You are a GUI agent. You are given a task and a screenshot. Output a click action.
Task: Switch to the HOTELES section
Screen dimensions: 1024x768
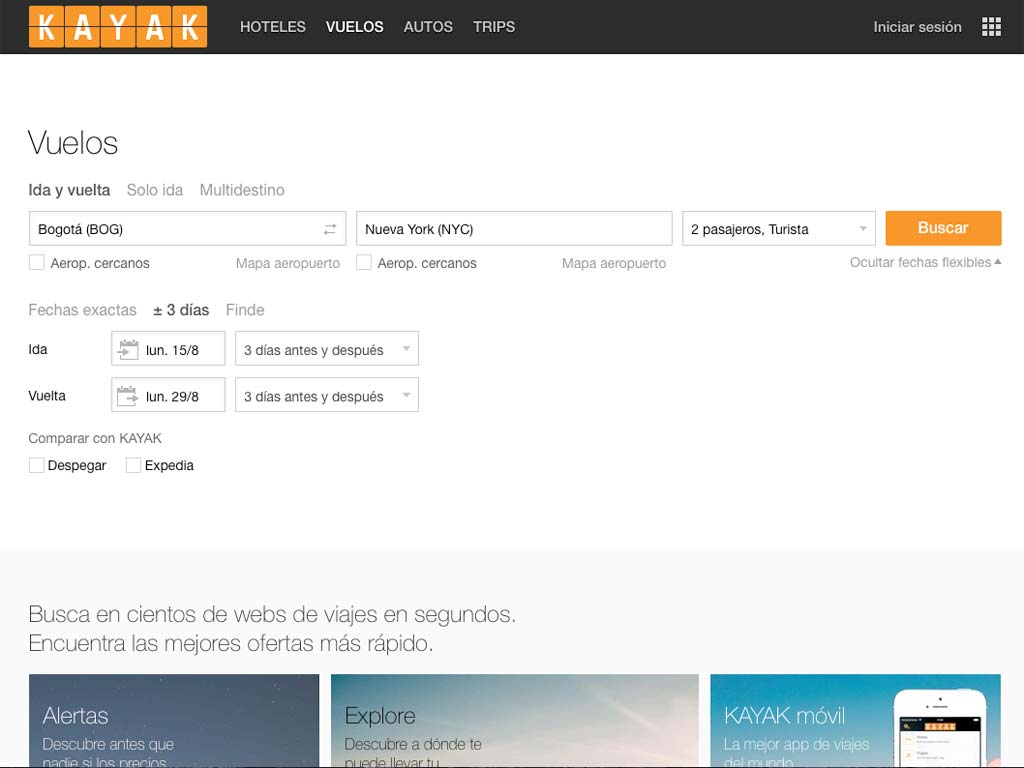(272, 27)
